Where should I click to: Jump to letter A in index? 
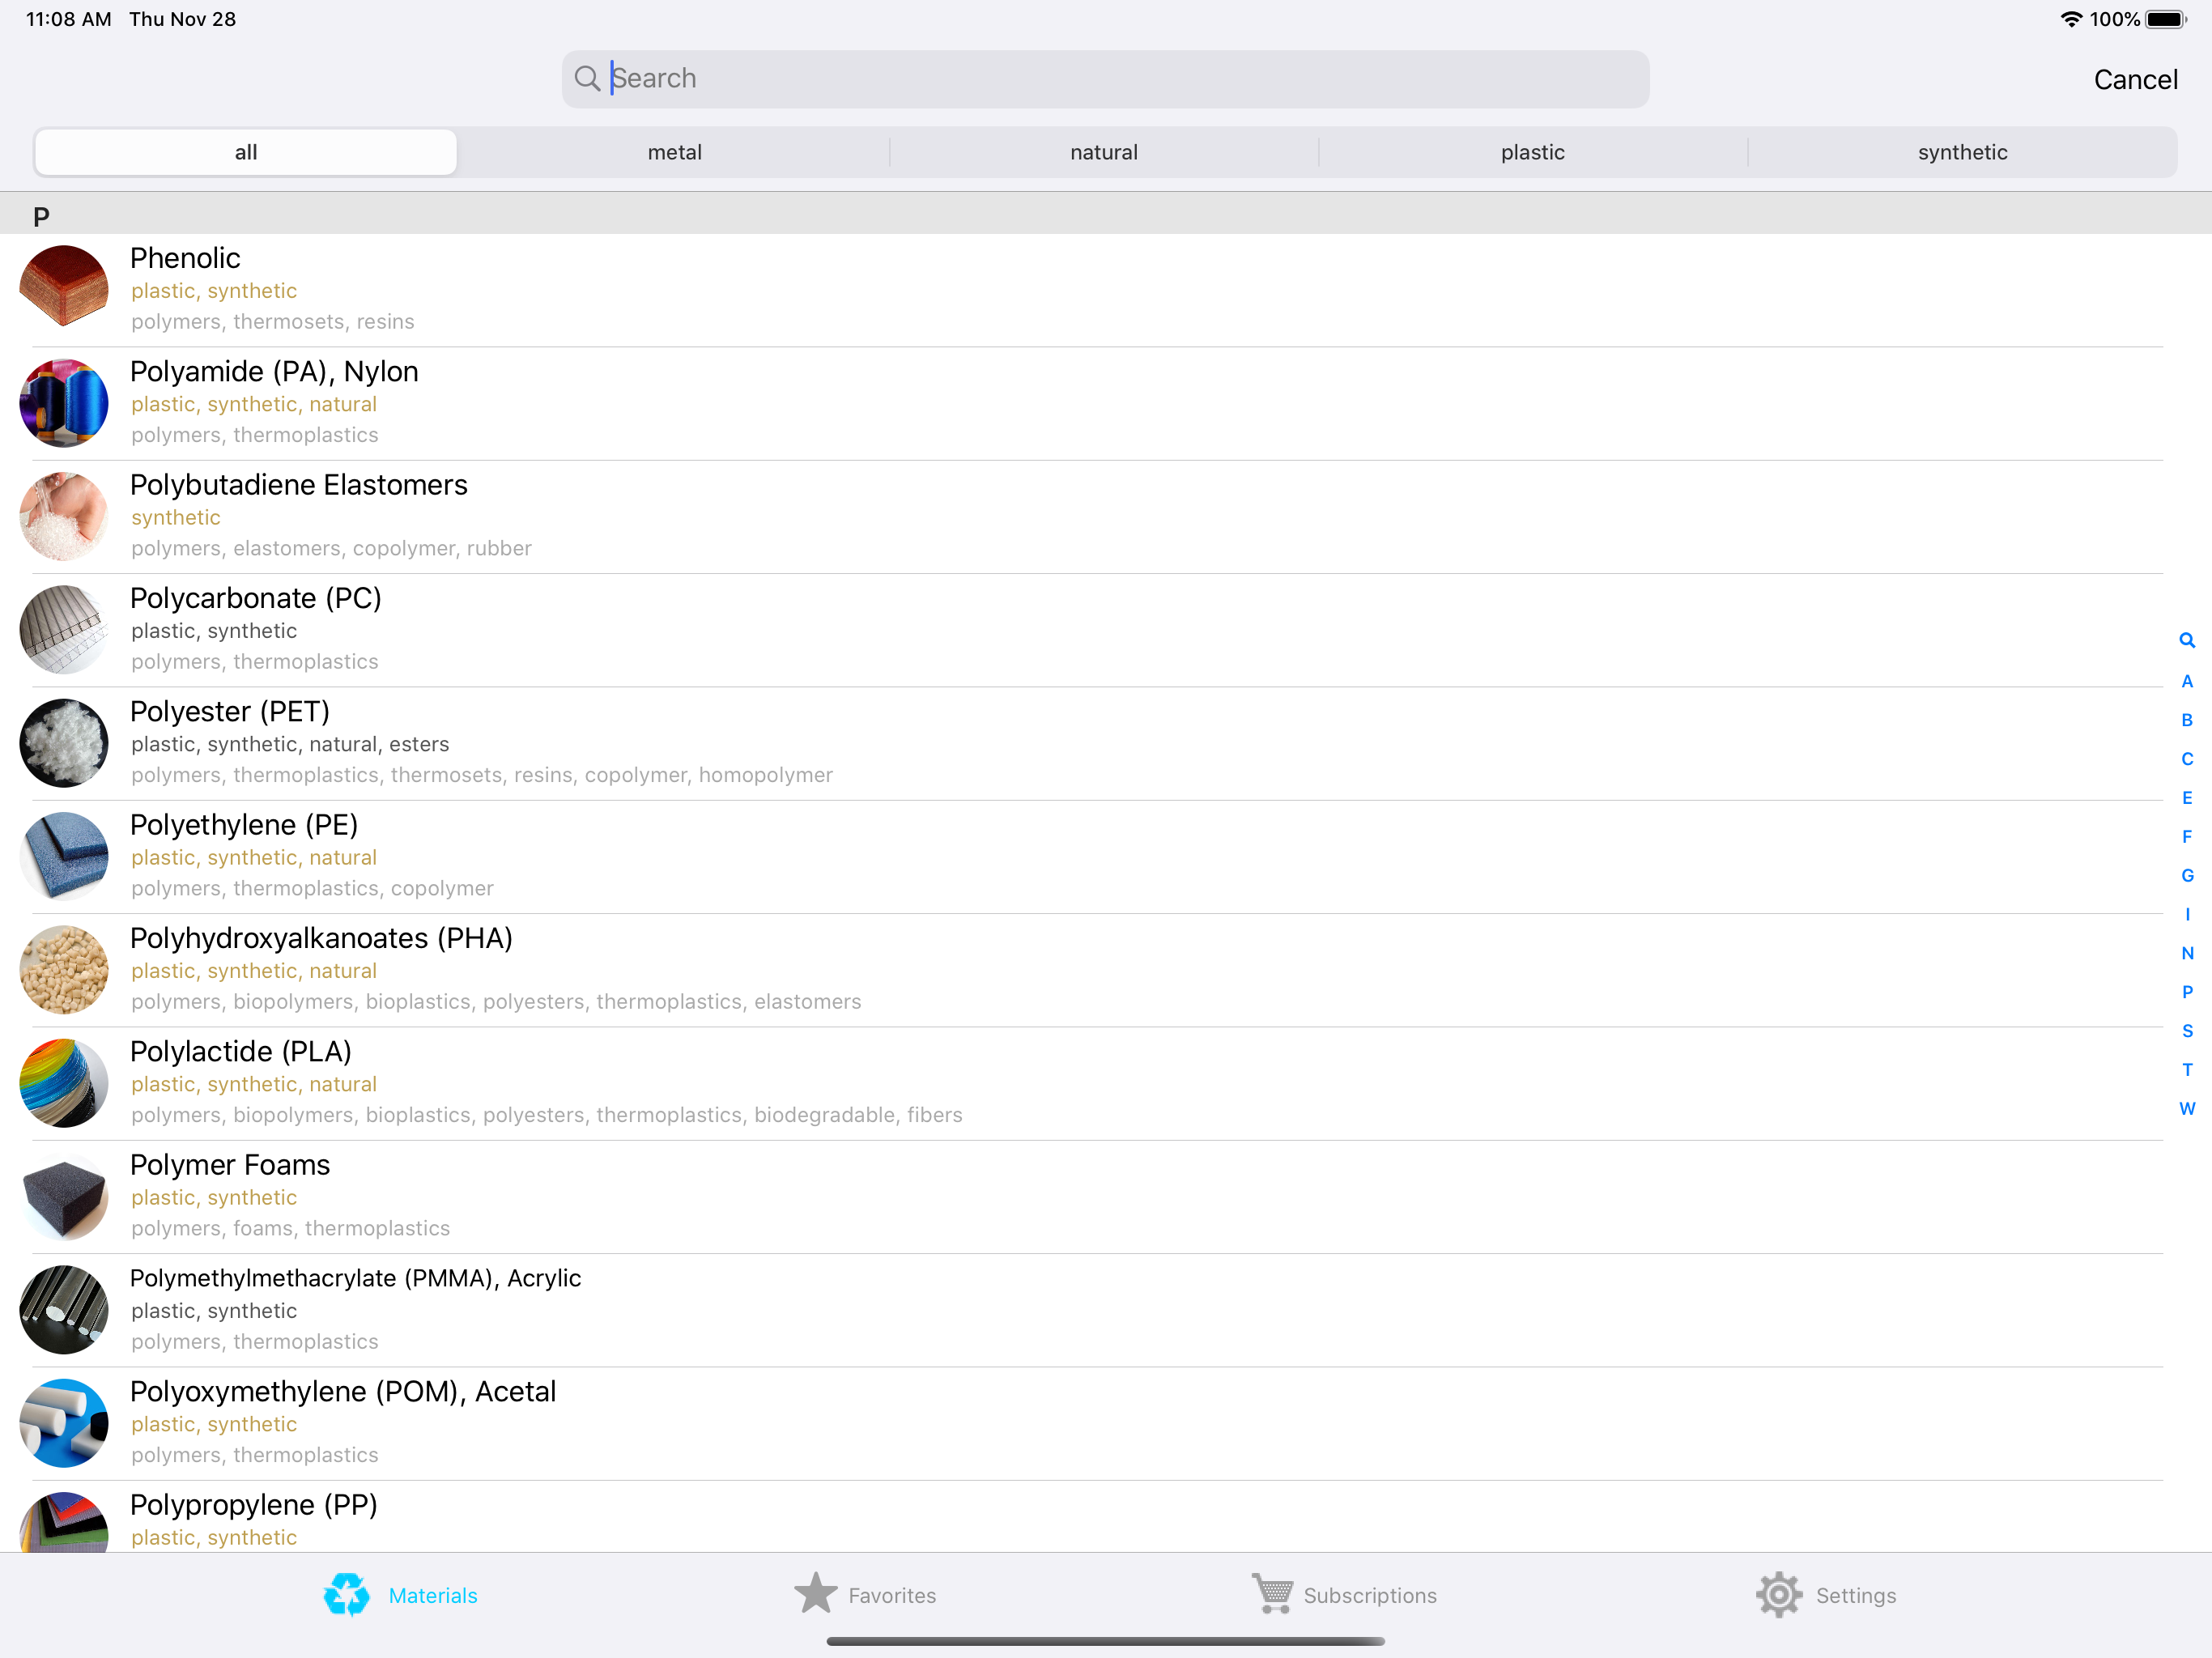(2187, 682)
